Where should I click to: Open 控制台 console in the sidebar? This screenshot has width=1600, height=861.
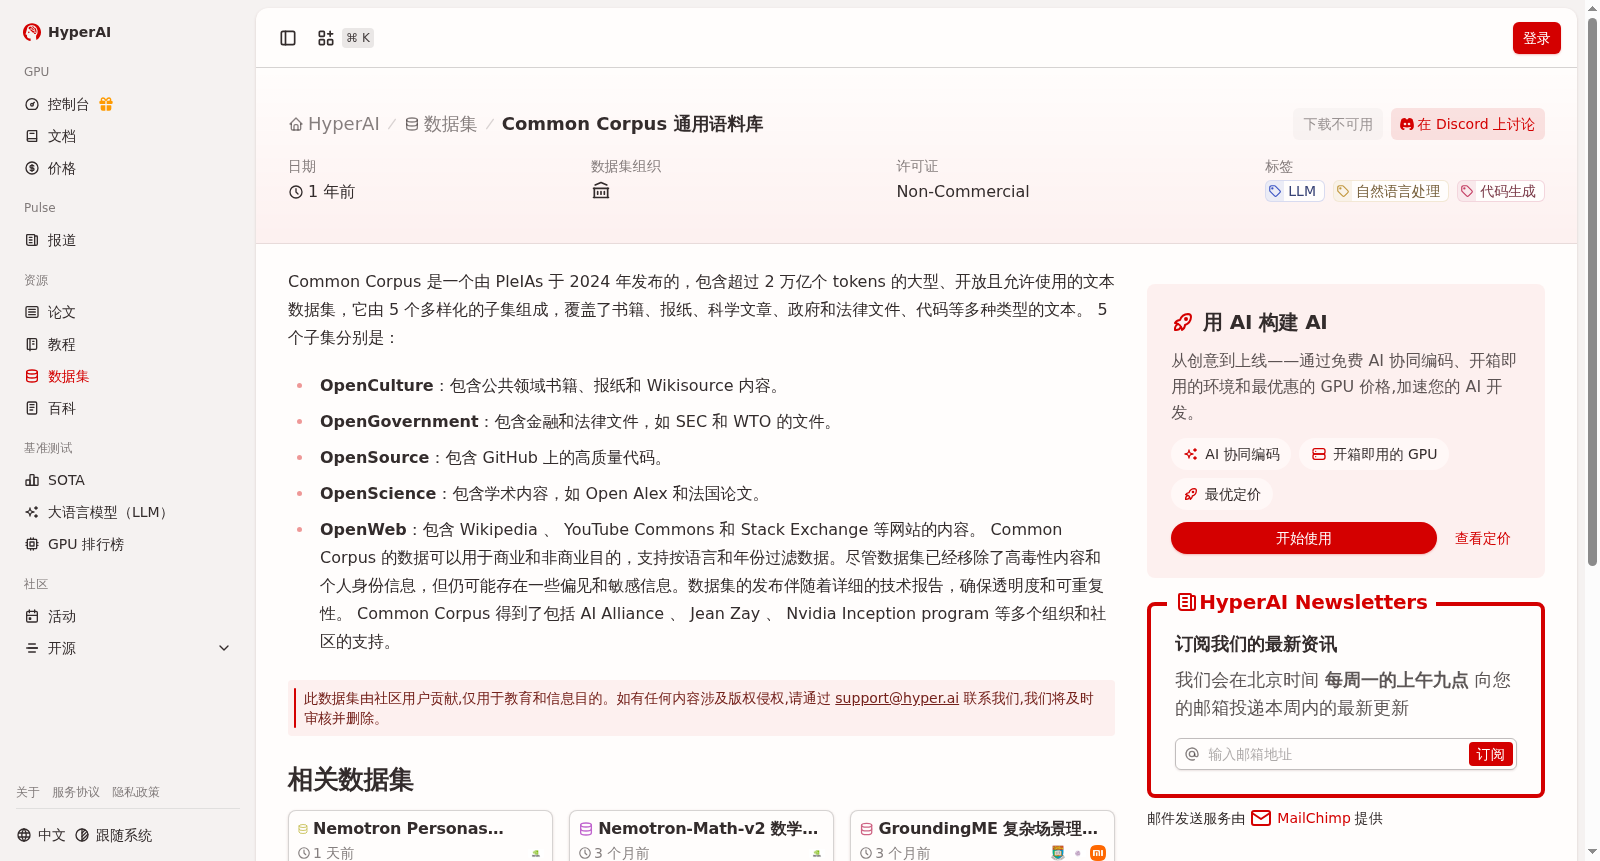pyautogui.click(x=68, y=104)
